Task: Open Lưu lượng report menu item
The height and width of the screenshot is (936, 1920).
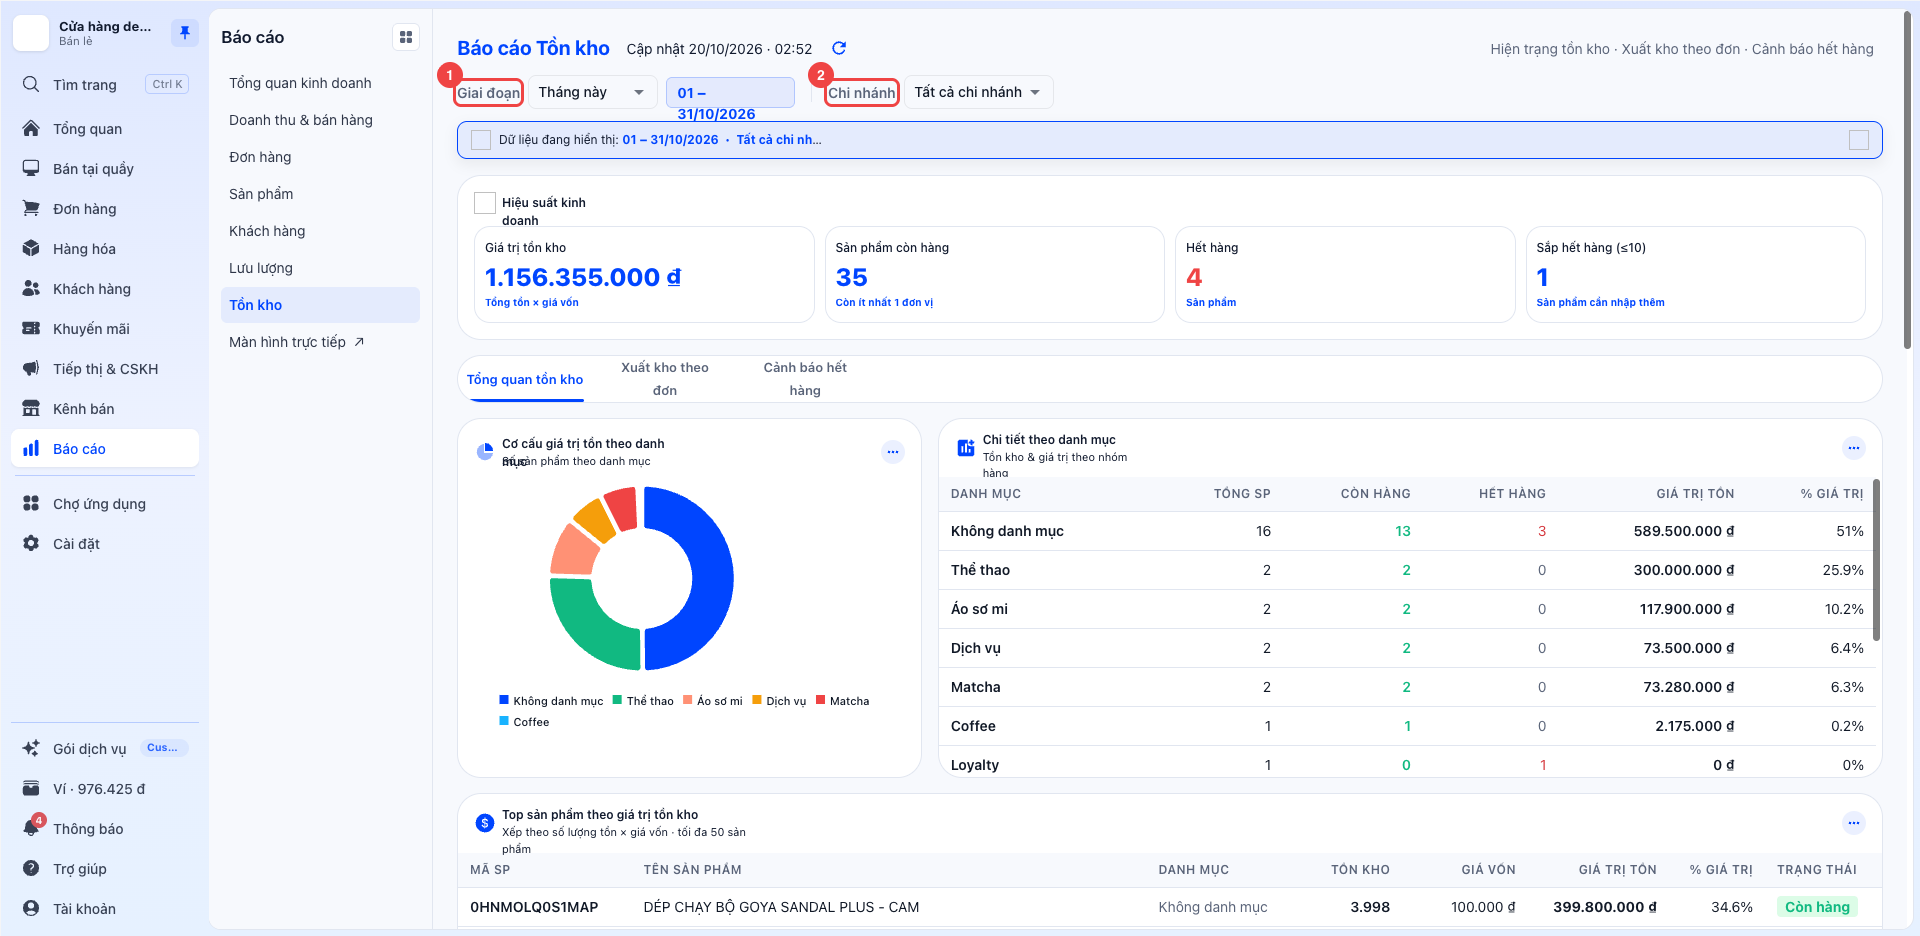Action: (320, 268)
